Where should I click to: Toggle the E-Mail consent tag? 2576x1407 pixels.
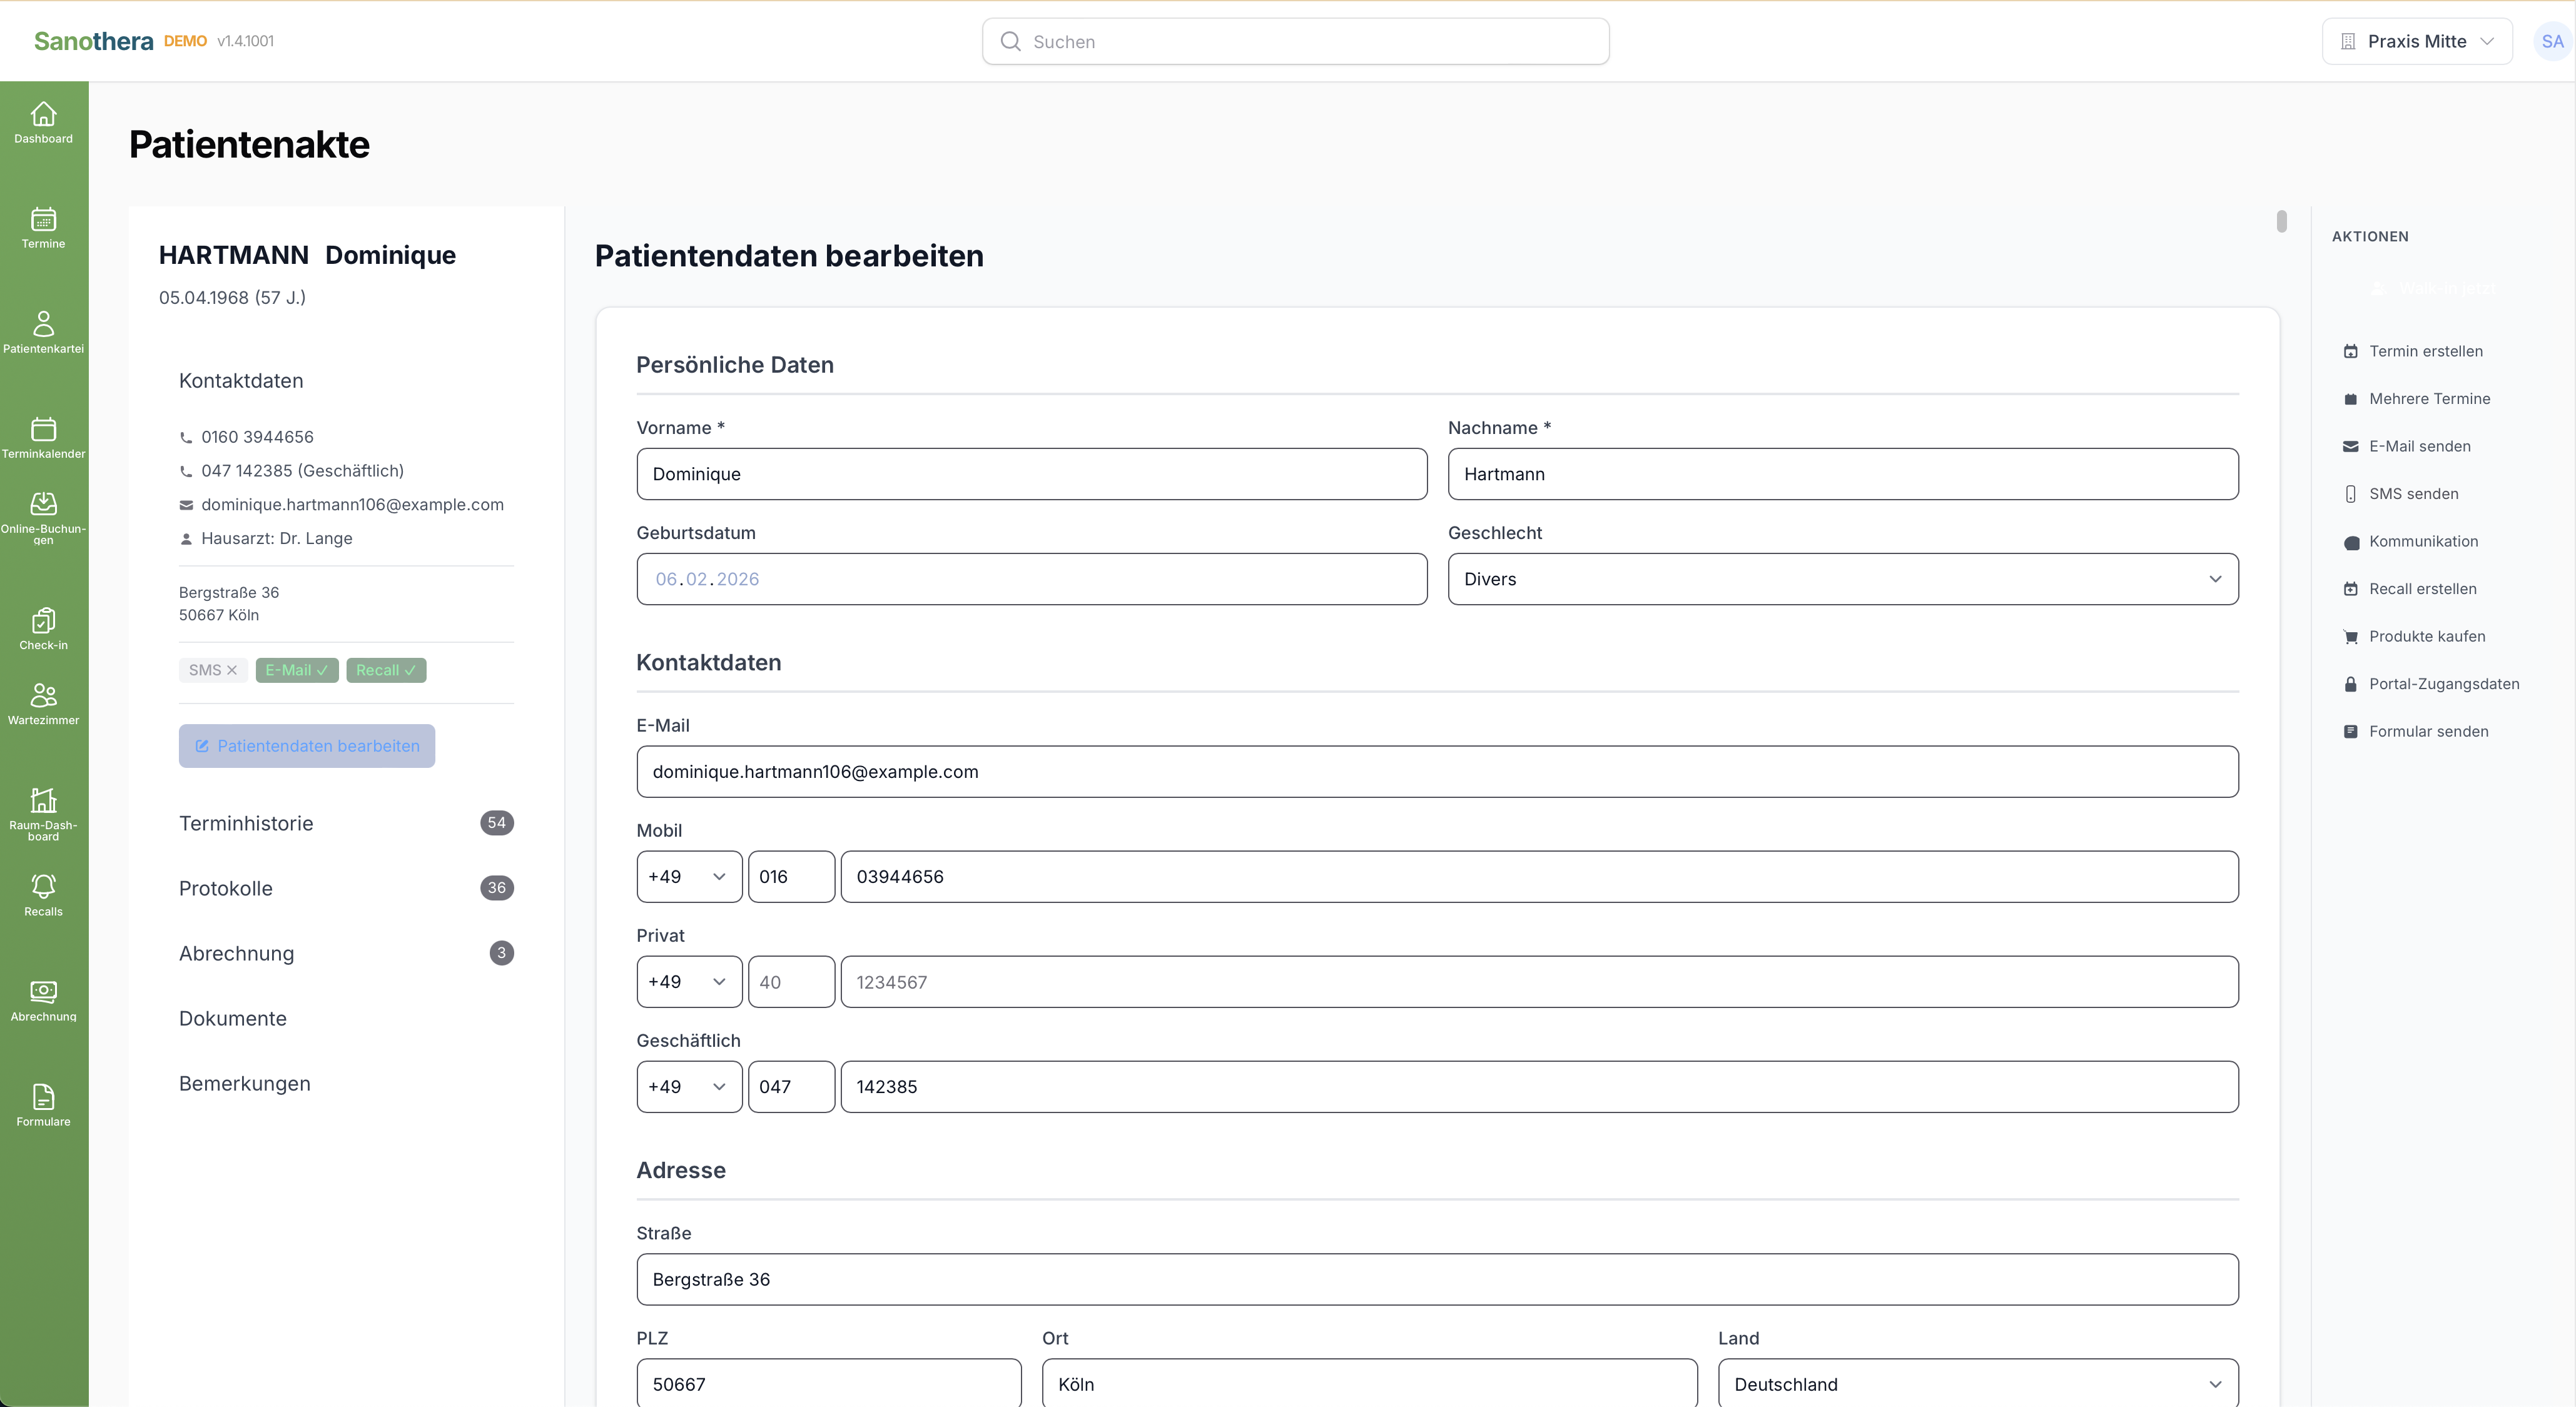pos(296,670)
